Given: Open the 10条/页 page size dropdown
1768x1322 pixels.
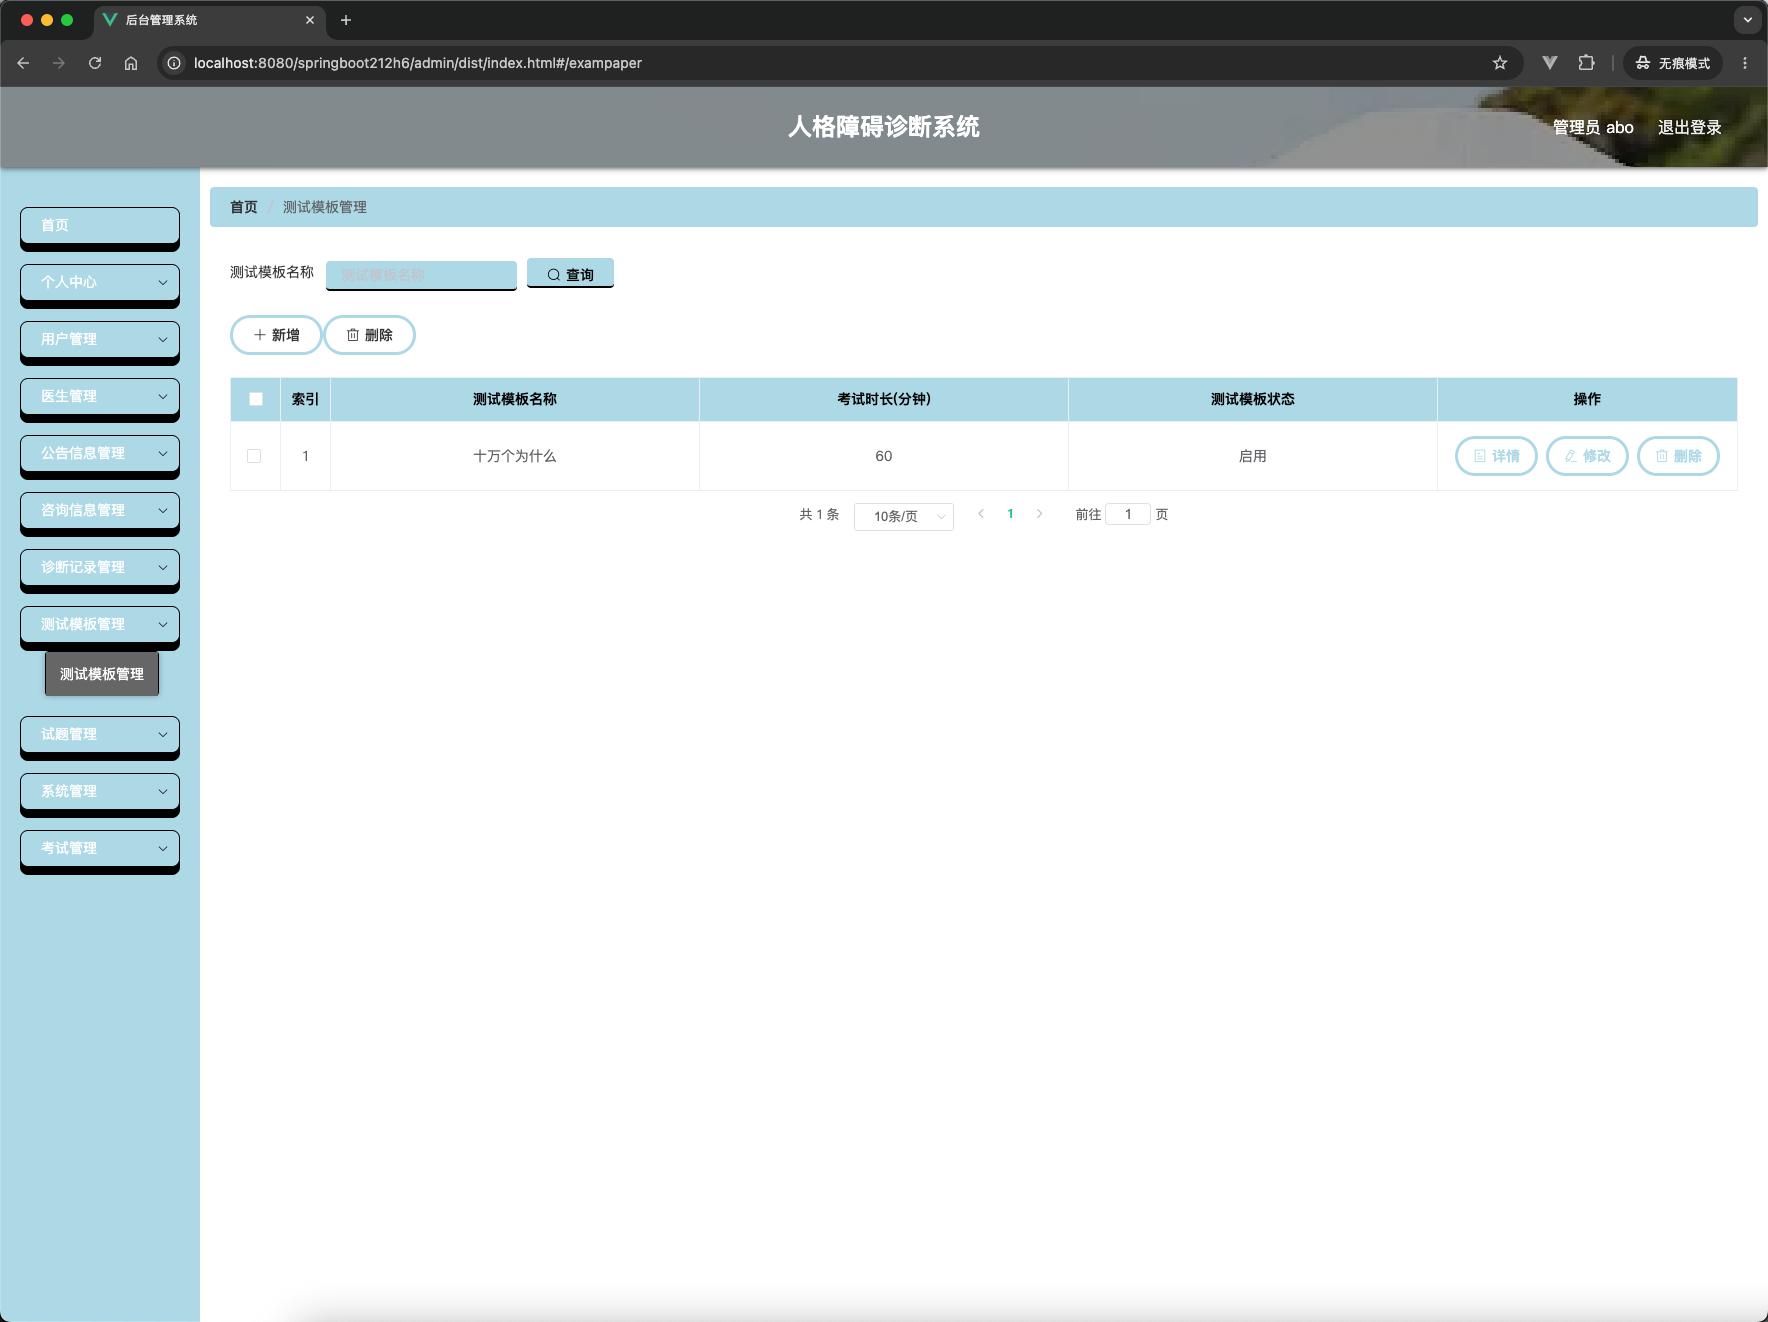Looking at the screenshot, I should tap(904, 516).
